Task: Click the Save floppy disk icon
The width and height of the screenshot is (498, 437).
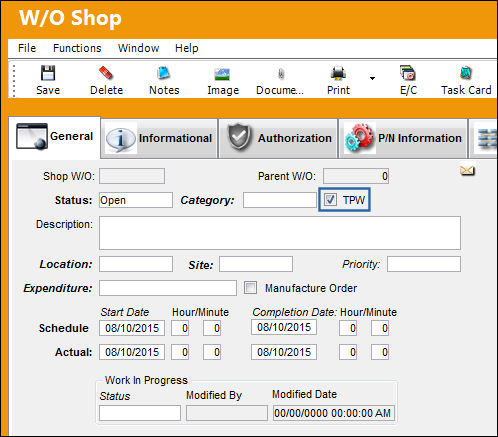Action: pyautogui.click(x=48, y=73)
